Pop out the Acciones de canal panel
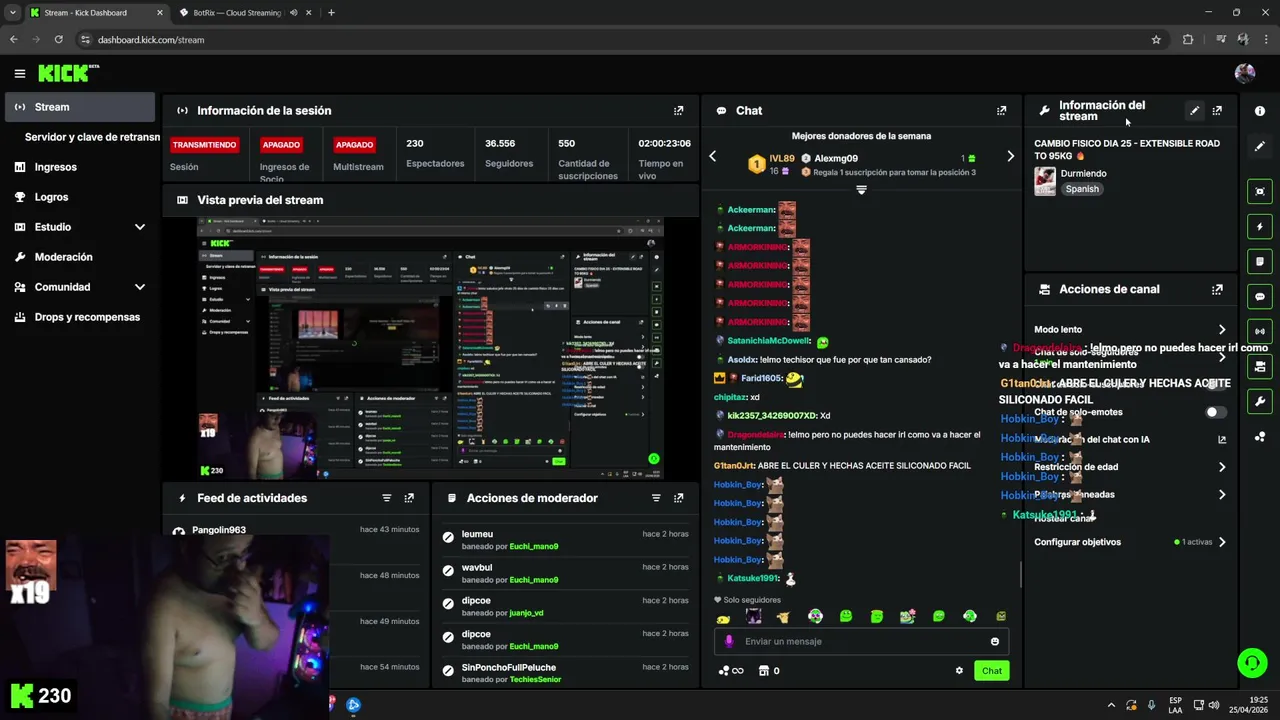The width and height of the screenshot is (1280, 720). (x=1217, y=289)
